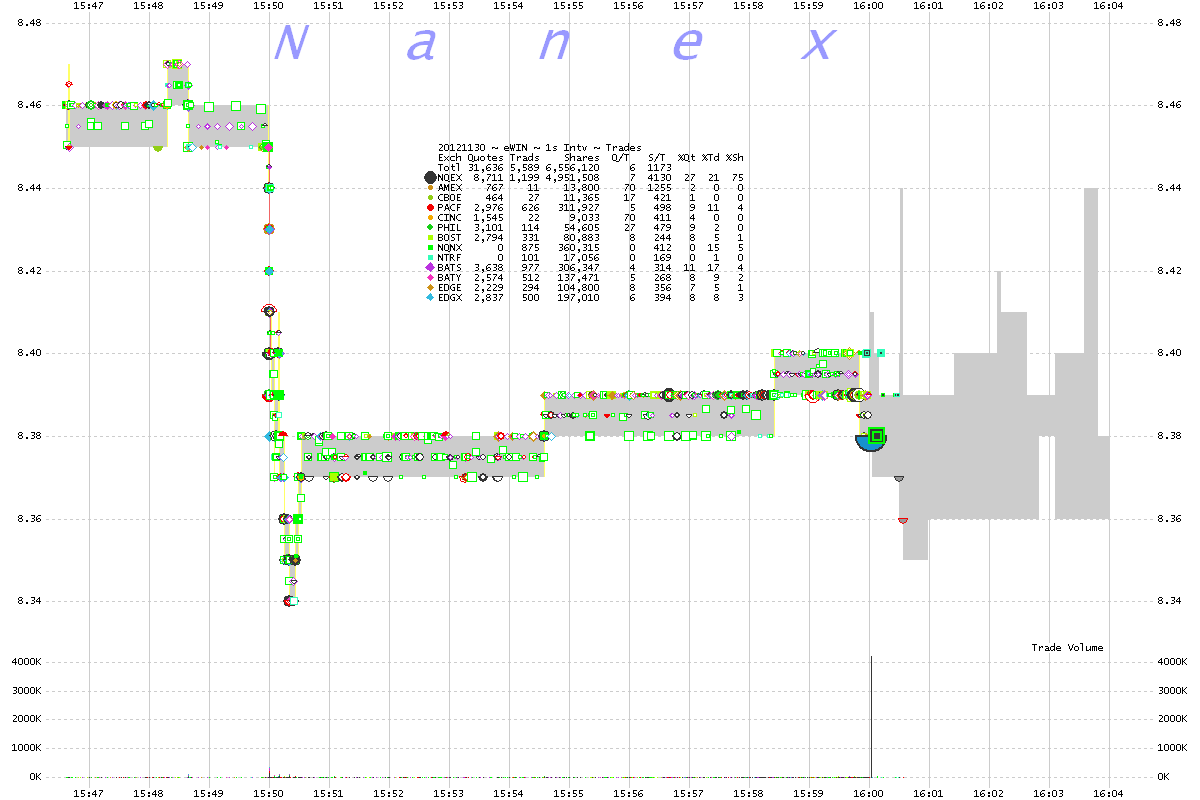Select total quotes value 31,636
The height and width of the screenshot is (800, 1200).
[486, 168]
